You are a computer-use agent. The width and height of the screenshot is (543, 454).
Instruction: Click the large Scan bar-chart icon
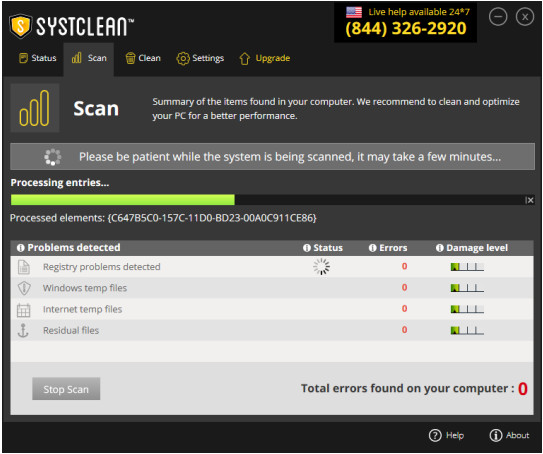point(35,108)
